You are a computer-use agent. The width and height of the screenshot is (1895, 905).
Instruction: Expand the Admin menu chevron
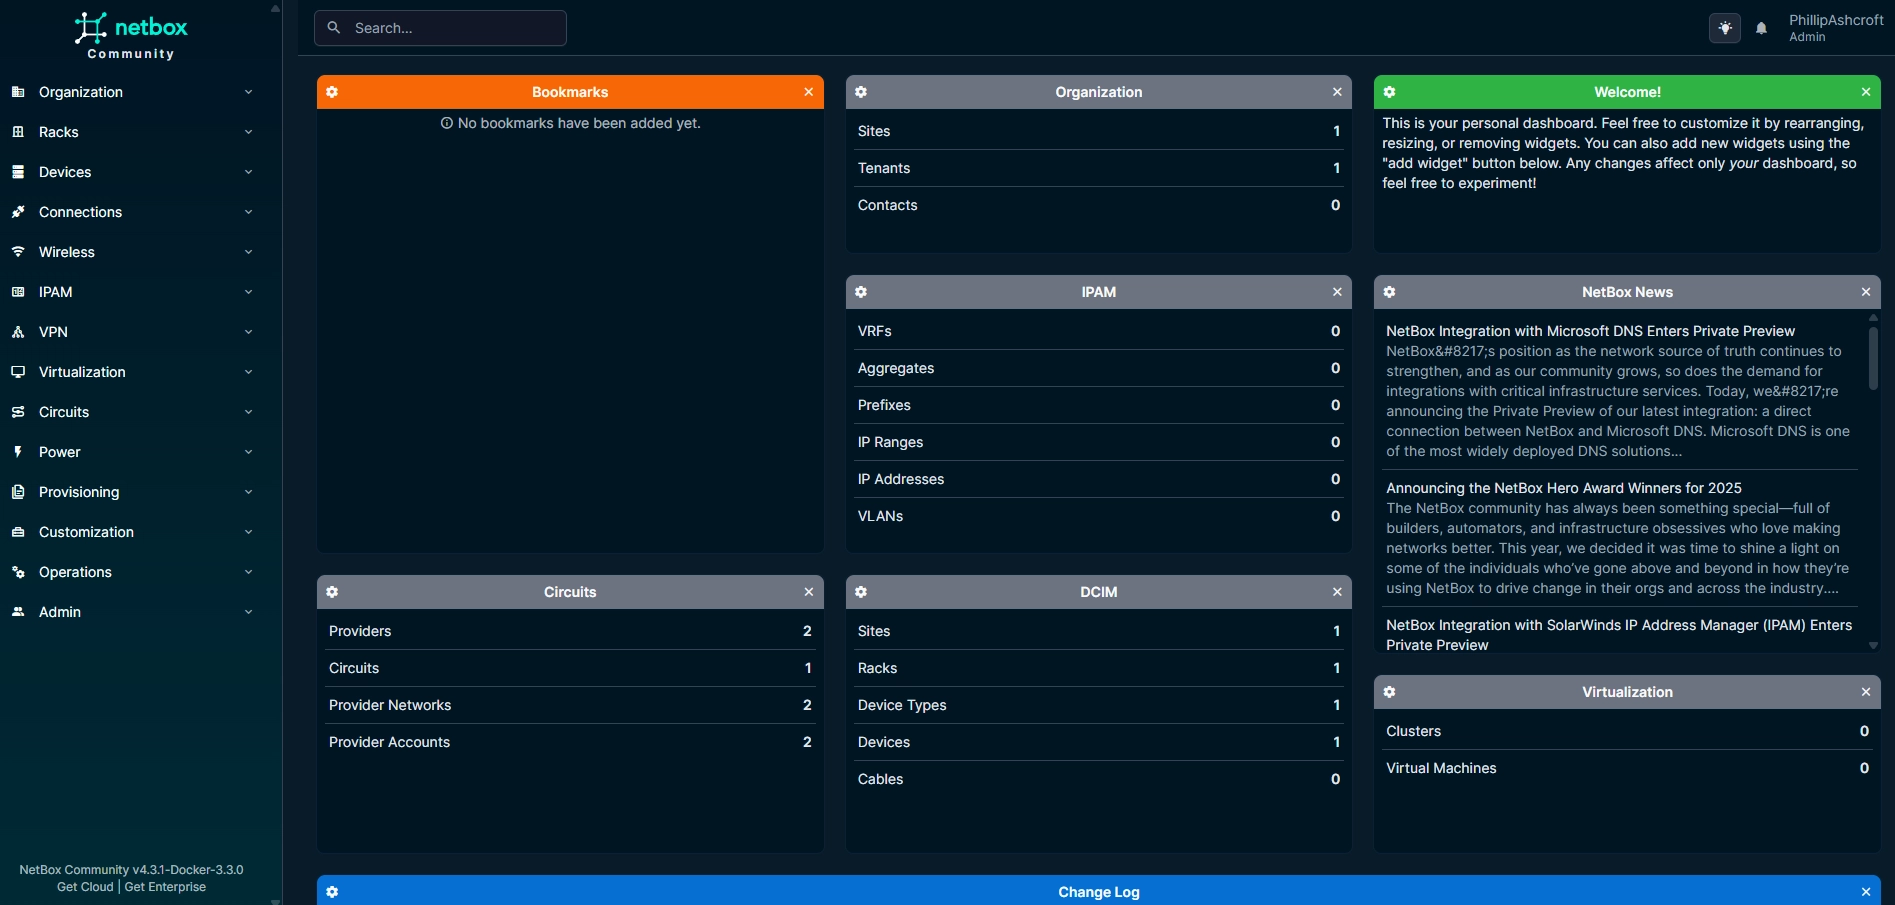[x=248, y=612]
